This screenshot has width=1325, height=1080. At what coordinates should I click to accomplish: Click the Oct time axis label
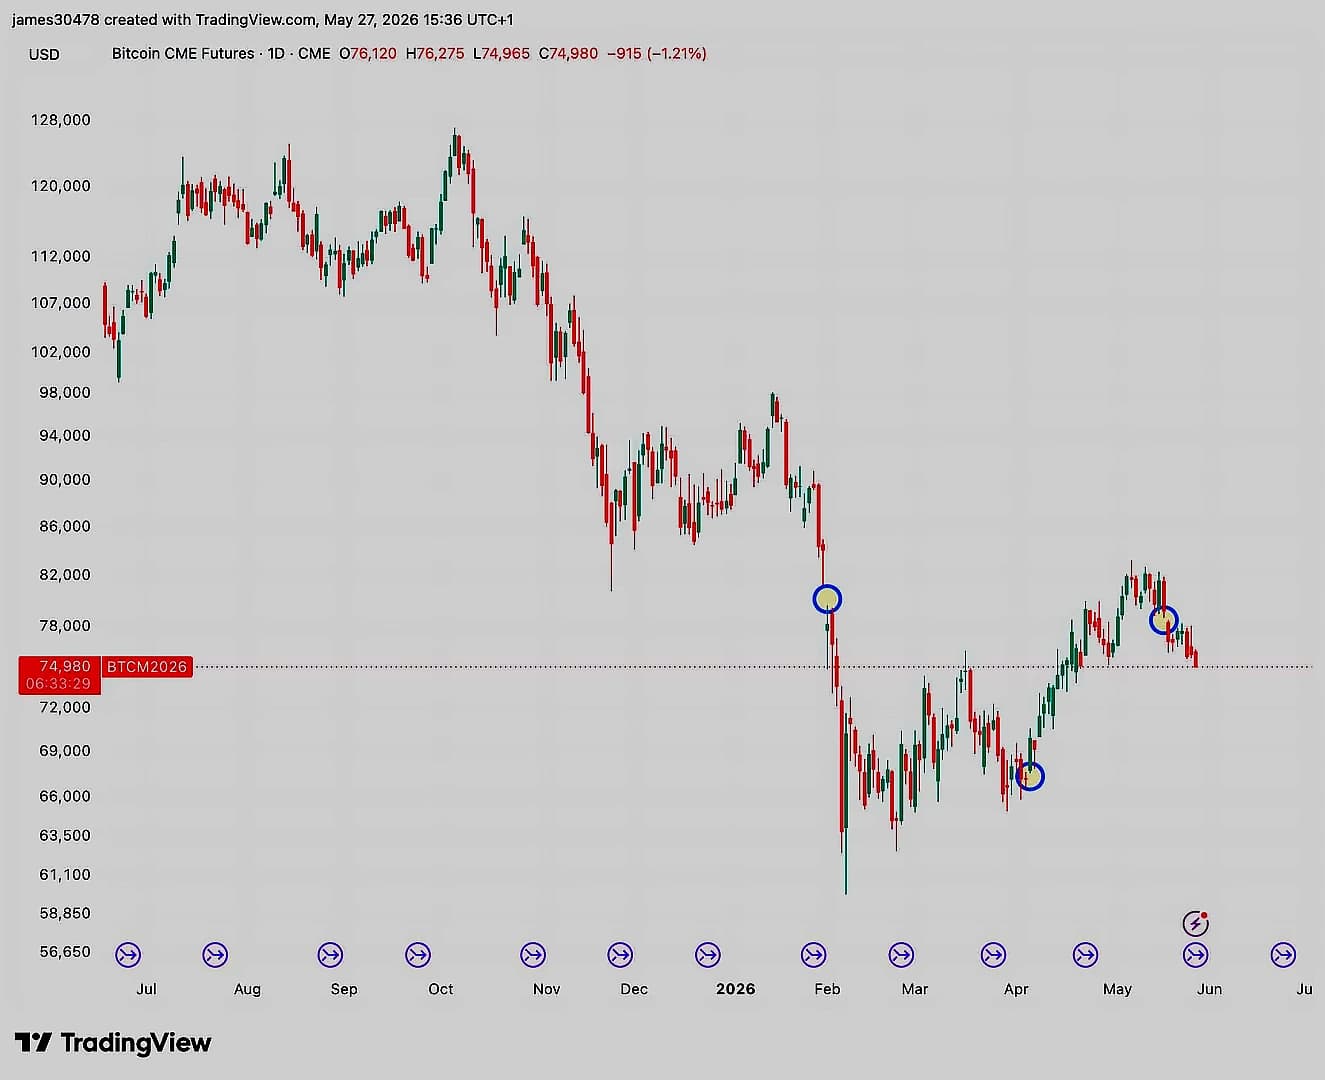point(441,989)
